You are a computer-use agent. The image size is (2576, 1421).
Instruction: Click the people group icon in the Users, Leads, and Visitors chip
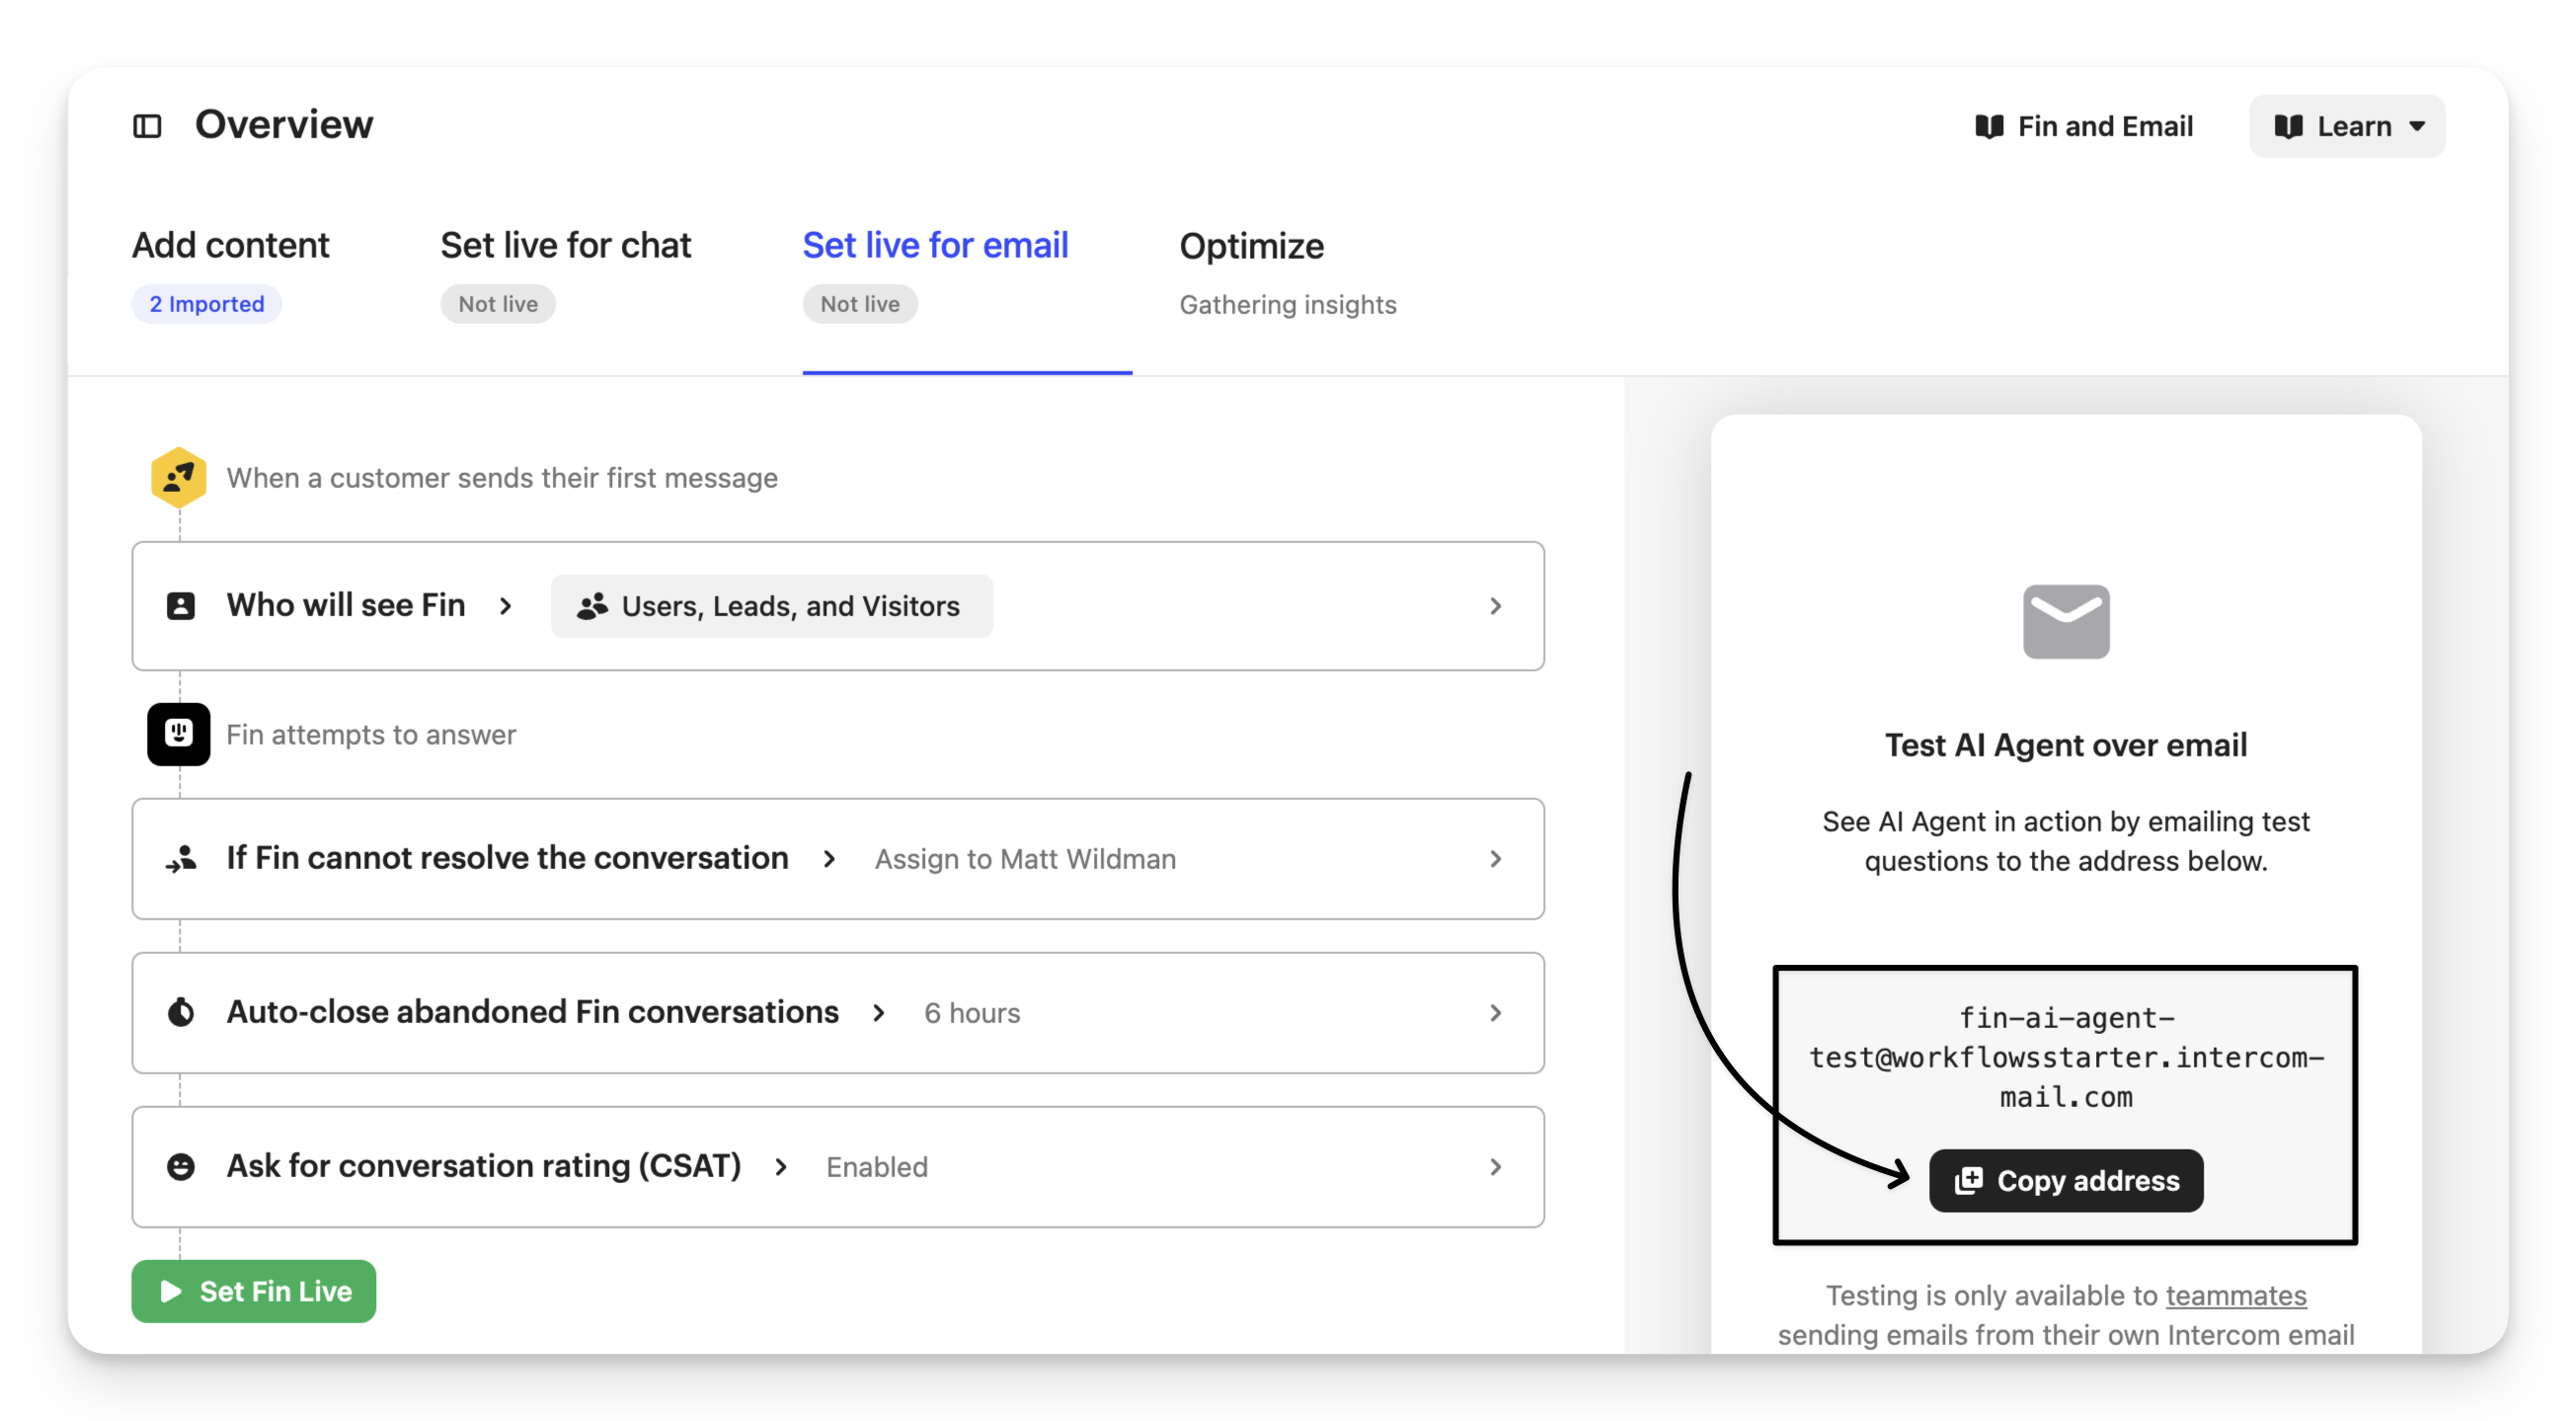[592, 606]
